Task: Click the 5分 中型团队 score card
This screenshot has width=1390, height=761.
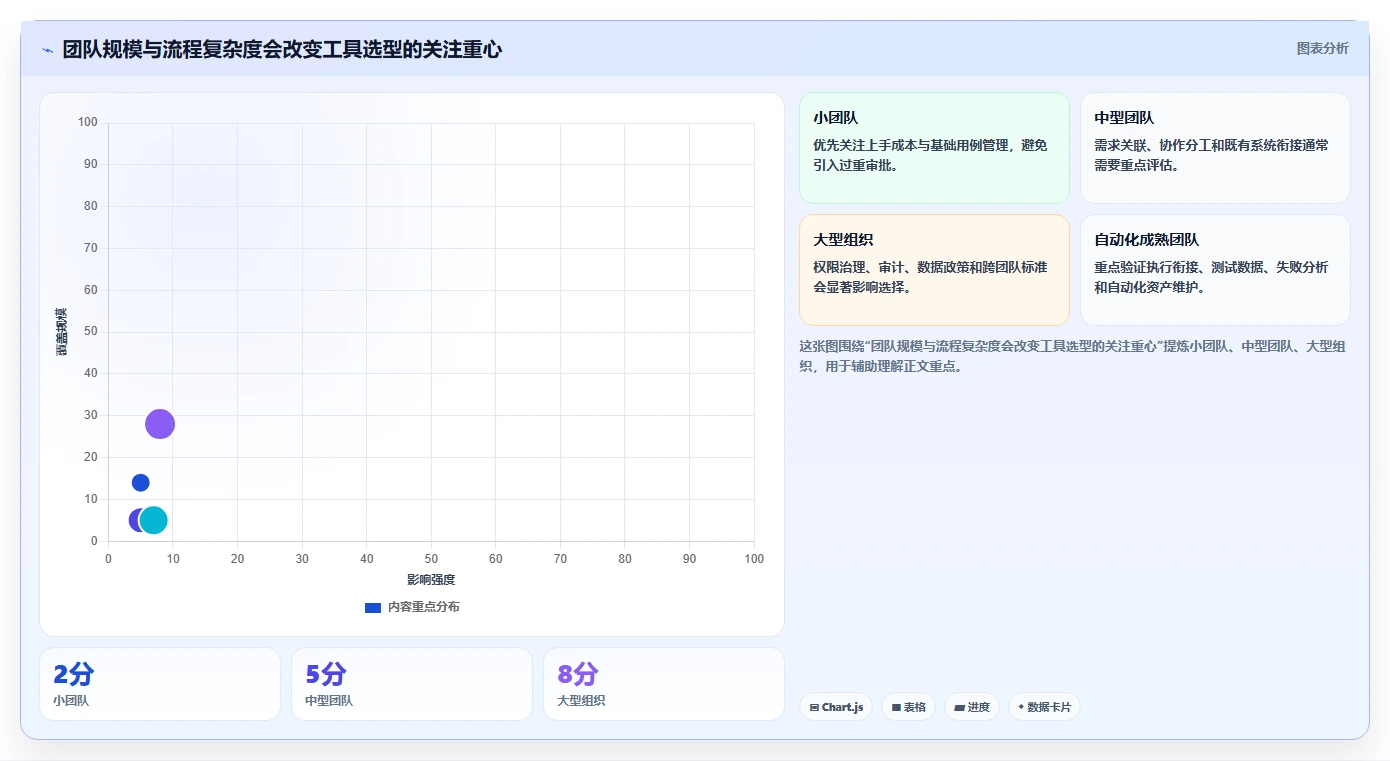Action: [x=412, y=684]
